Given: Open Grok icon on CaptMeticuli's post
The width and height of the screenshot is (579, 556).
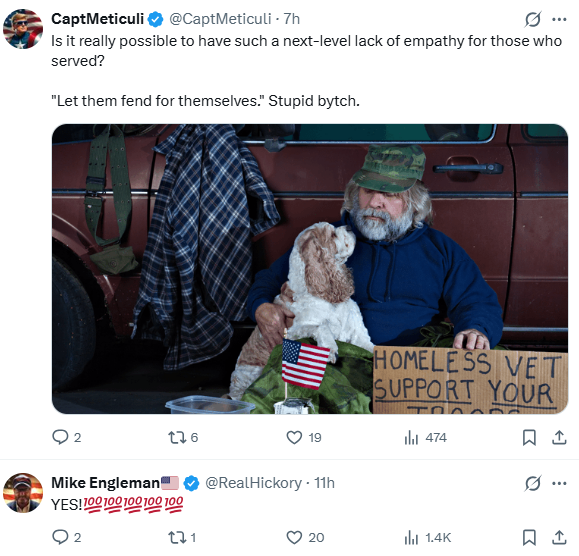Looking at the screenshot, I should (532, 19).
